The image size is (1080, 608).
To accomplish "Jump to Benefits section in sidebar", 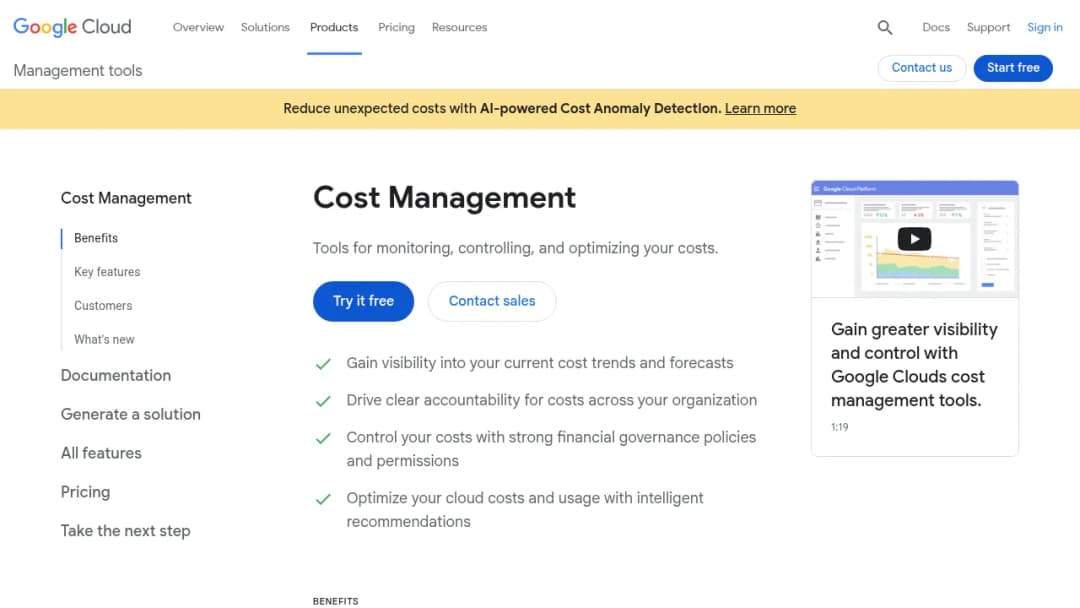I will 96,238.
